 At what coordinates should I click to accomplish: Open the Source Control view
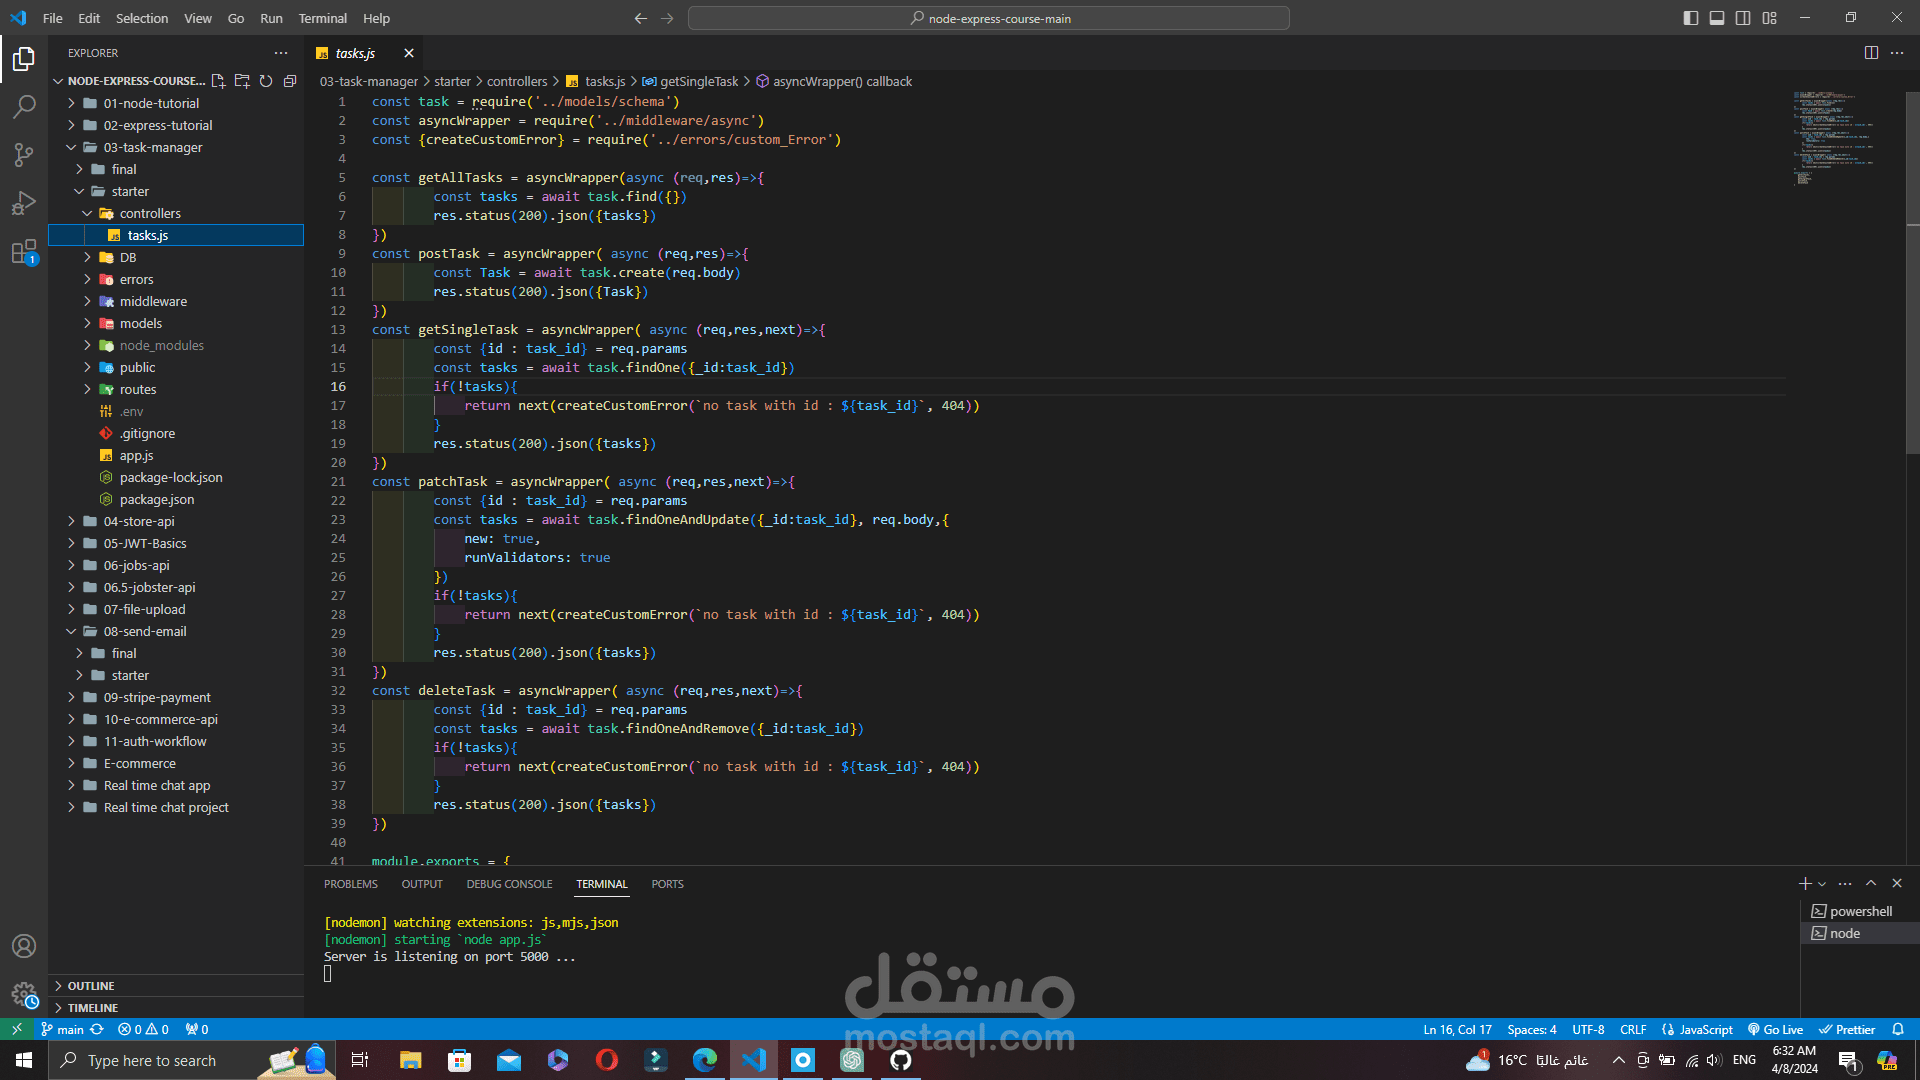point(24,154)
